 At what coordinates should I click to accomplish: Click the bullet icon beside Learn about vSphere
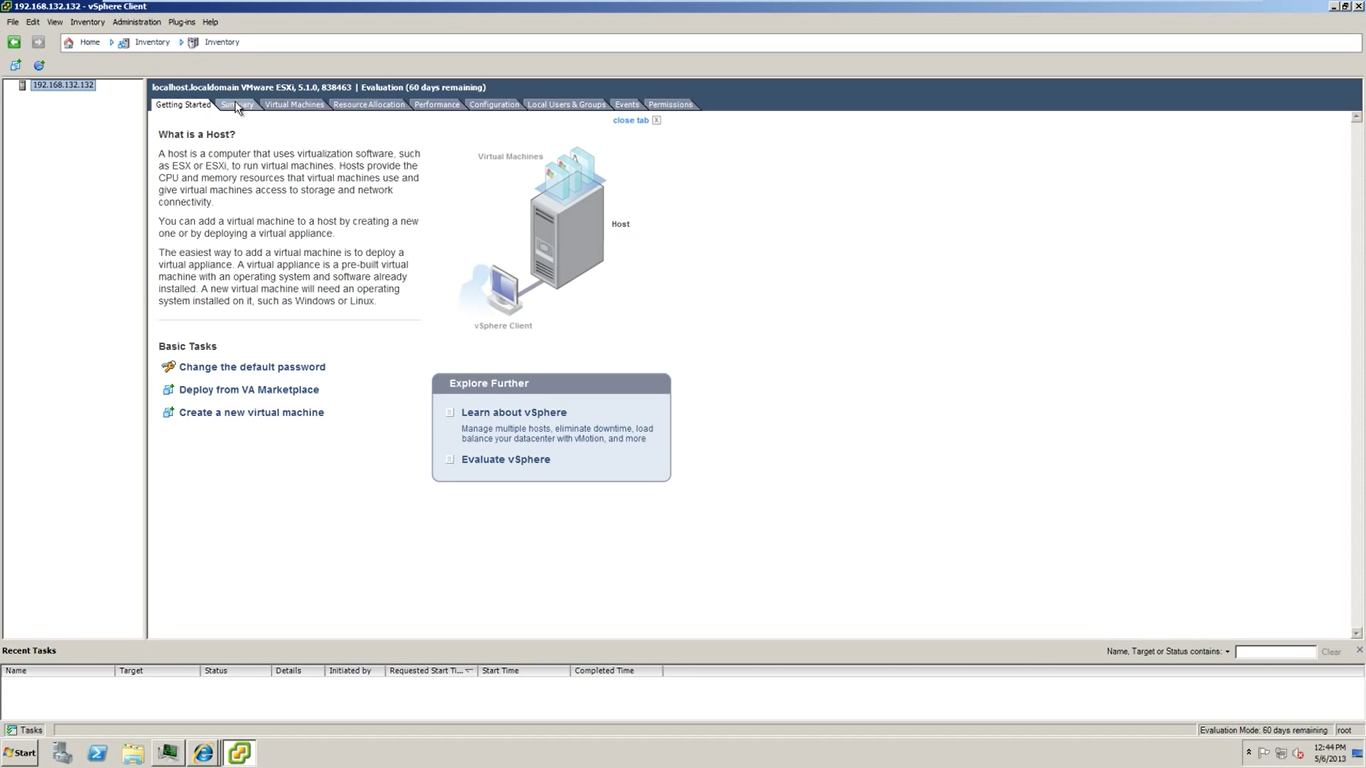point(450,412)
